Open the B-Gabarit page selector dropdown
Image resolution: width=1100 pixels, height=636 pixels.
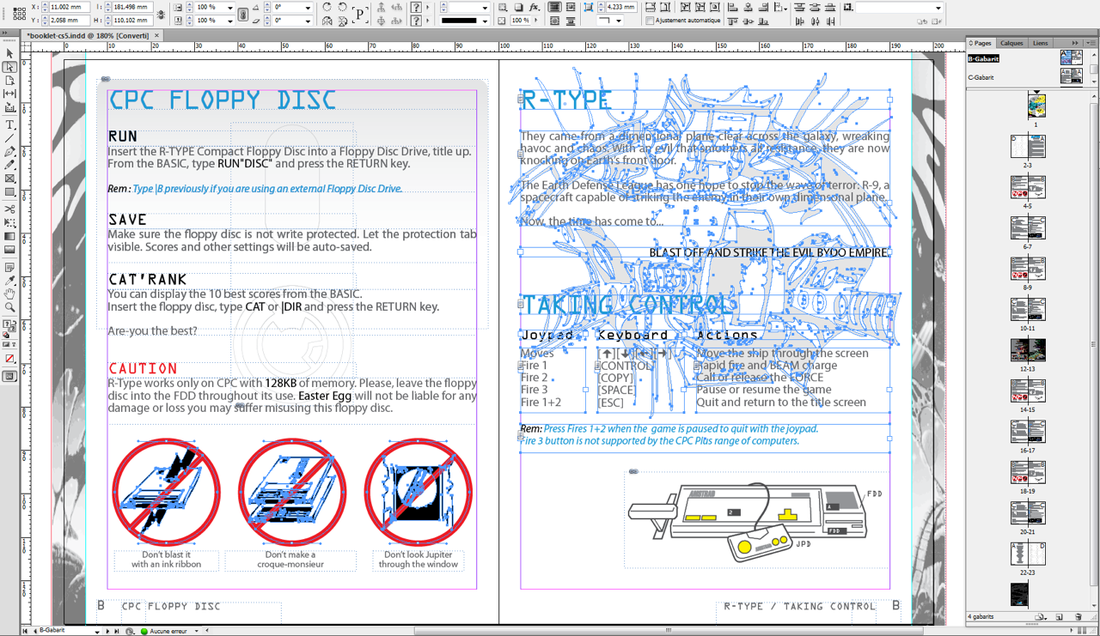click(x=97, y=631)
